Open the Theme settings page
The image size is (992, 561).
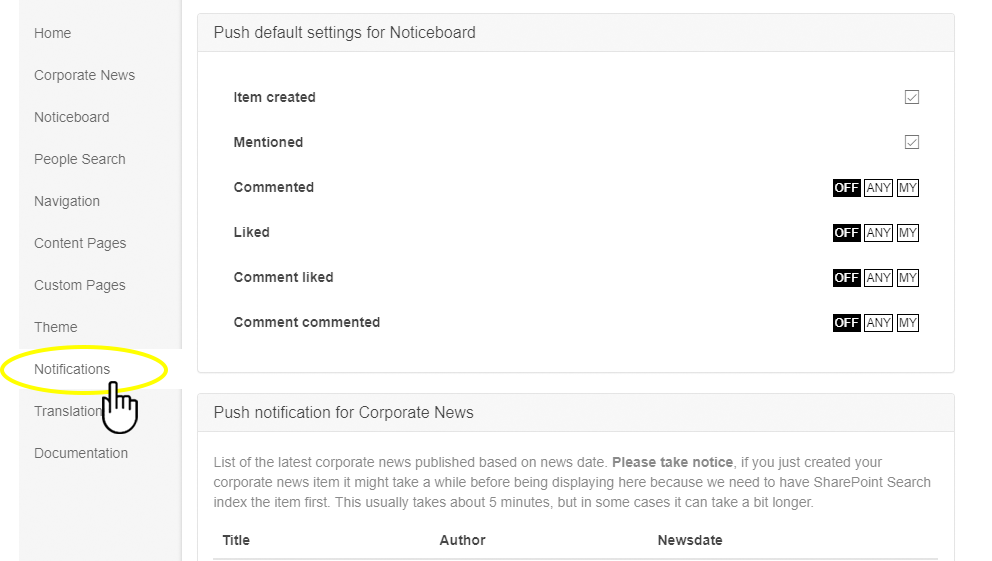(55, 327)
